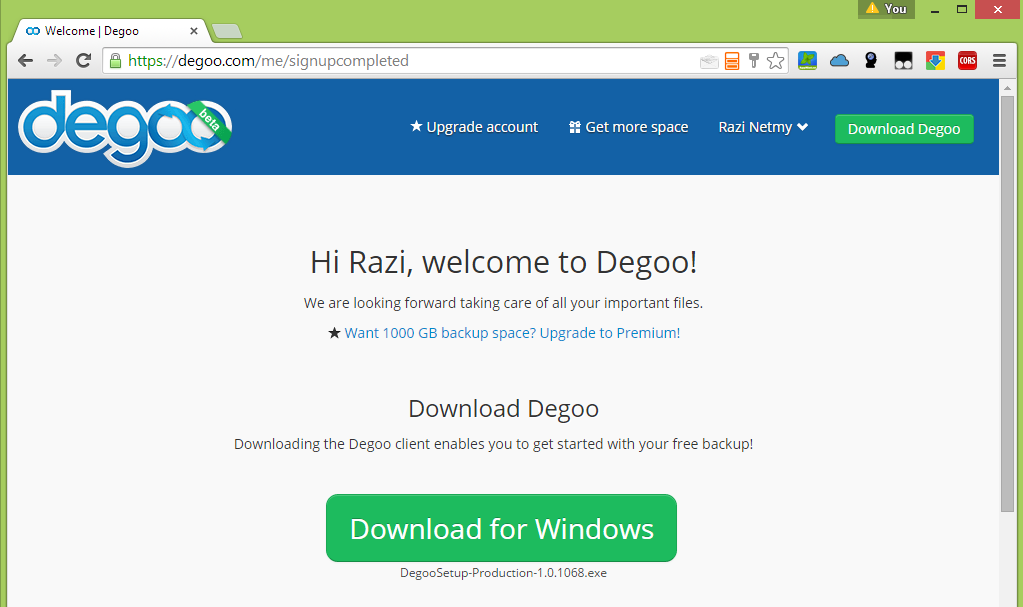Open a new browser tab
This screenshot has width=1023, height=607.
[x=227, y=31]
